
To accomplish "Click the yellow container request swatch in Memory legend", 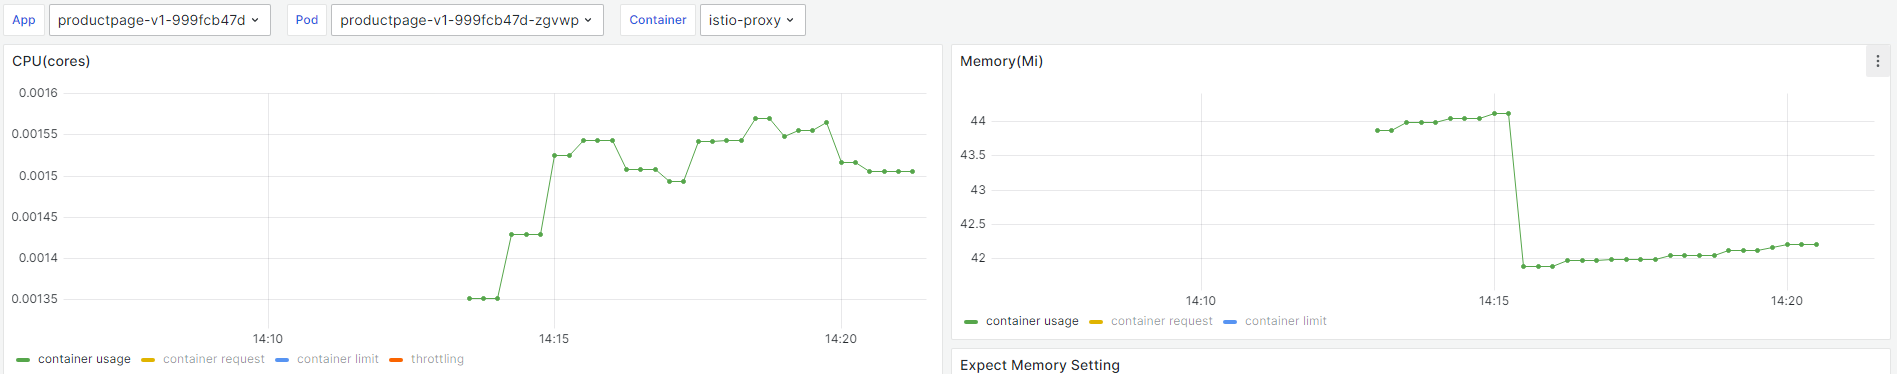I will (1096, 322).
